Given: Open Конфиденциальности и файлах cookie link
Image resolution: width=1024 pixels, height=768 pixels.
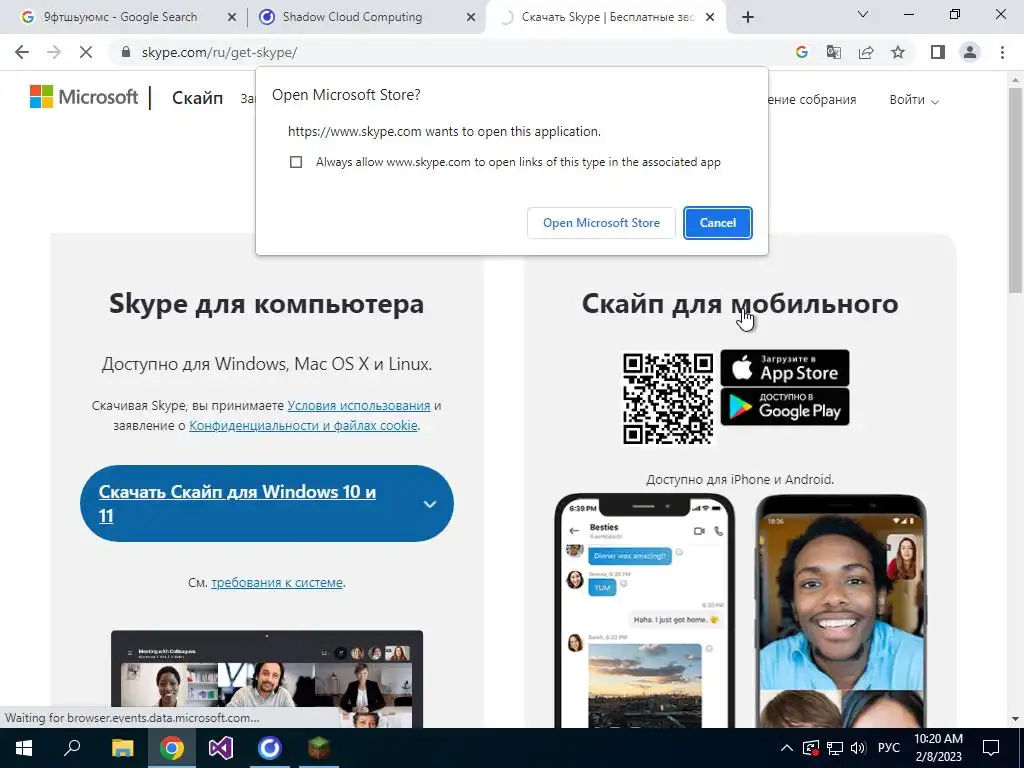Looking at the screenshot, I should 303,426.
